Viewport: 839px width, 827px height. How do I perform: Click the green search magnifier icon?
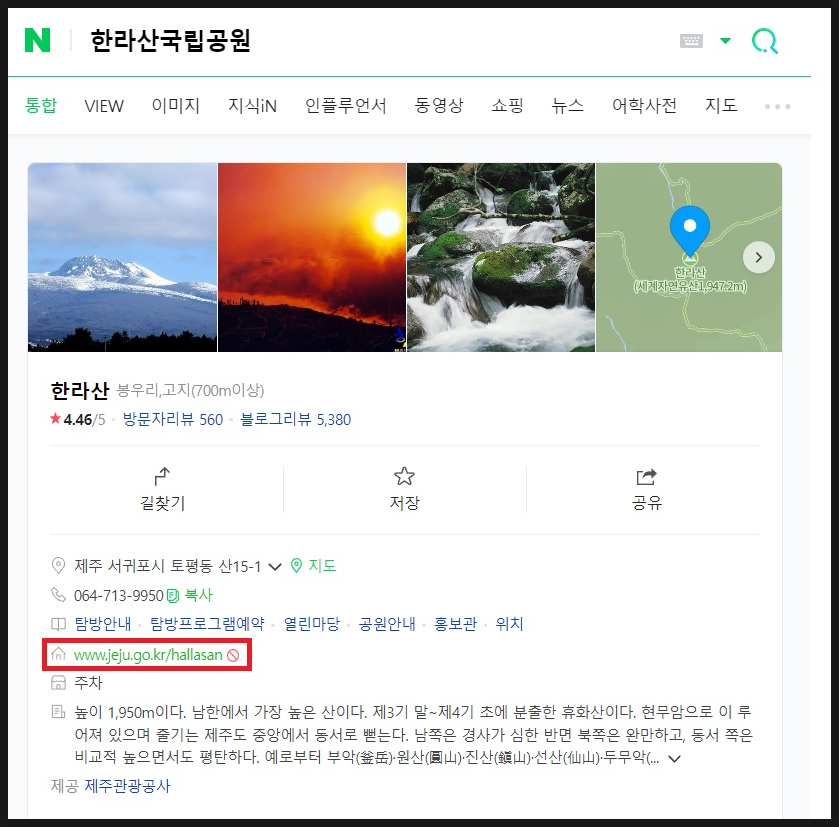(x=765, y=41)
